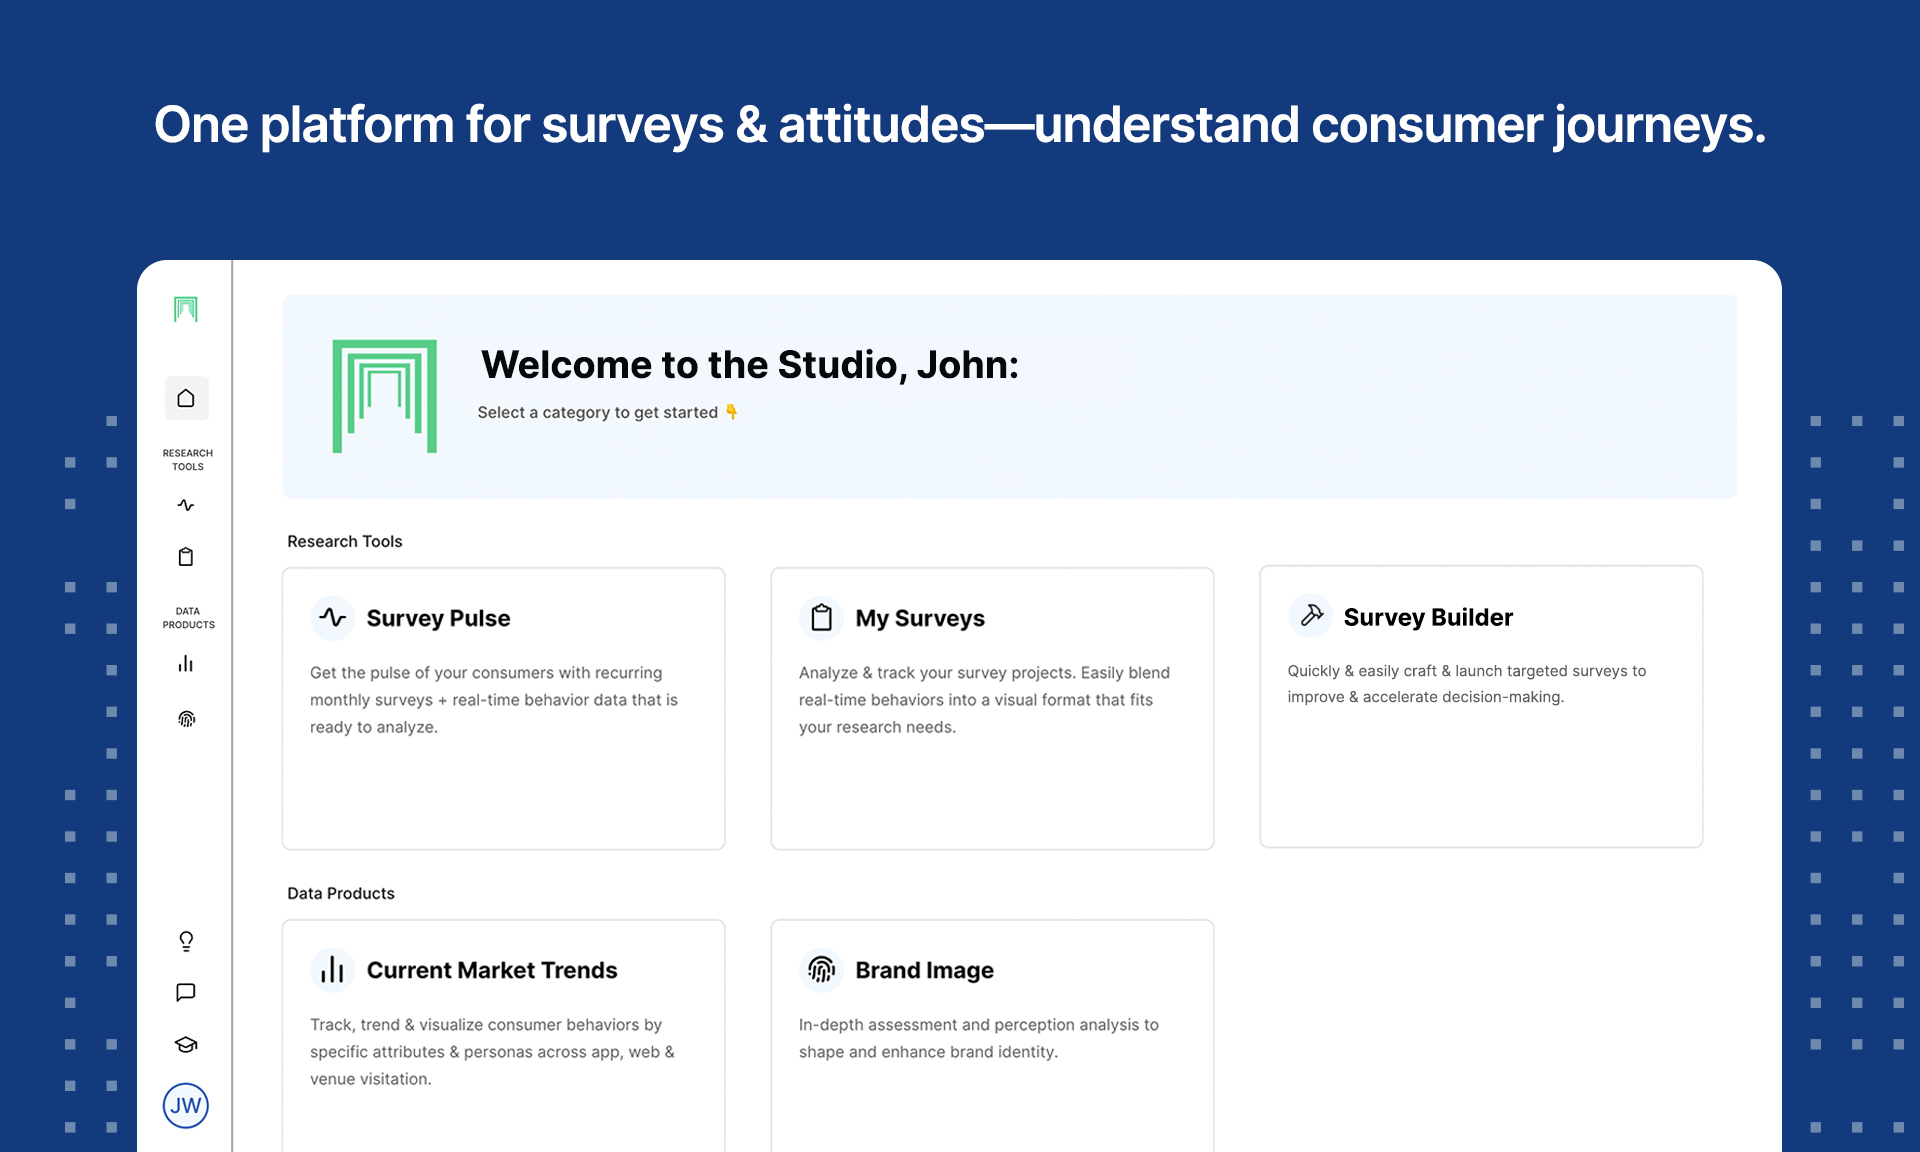This screenshot has height=1152, width=1920.
Task: Click the pulse icon on Survey Pulse card
Action: [333, 618]
